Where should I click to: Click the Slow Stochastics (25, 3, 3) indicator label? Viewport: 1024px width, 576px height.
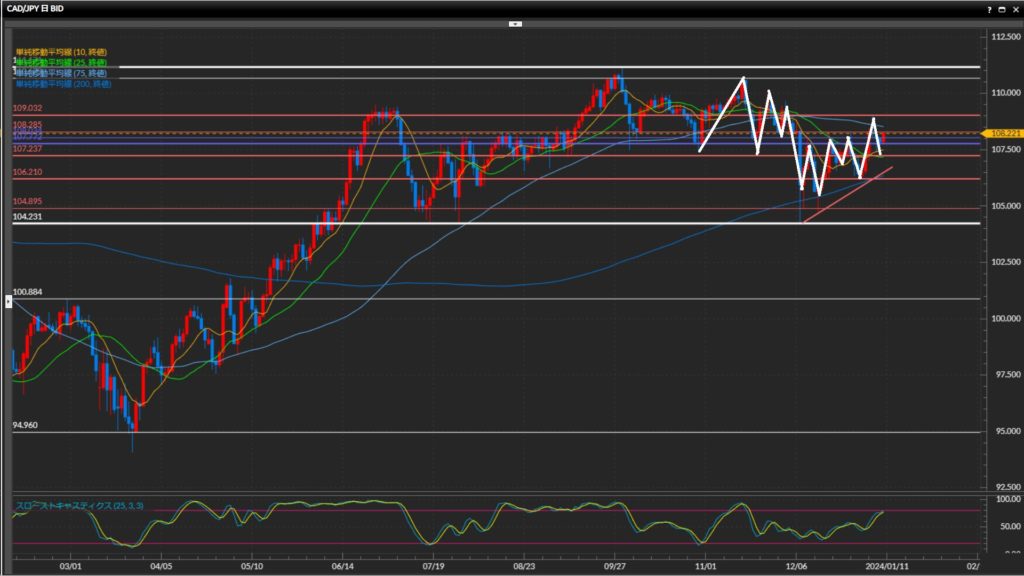[x=79, y=507]
